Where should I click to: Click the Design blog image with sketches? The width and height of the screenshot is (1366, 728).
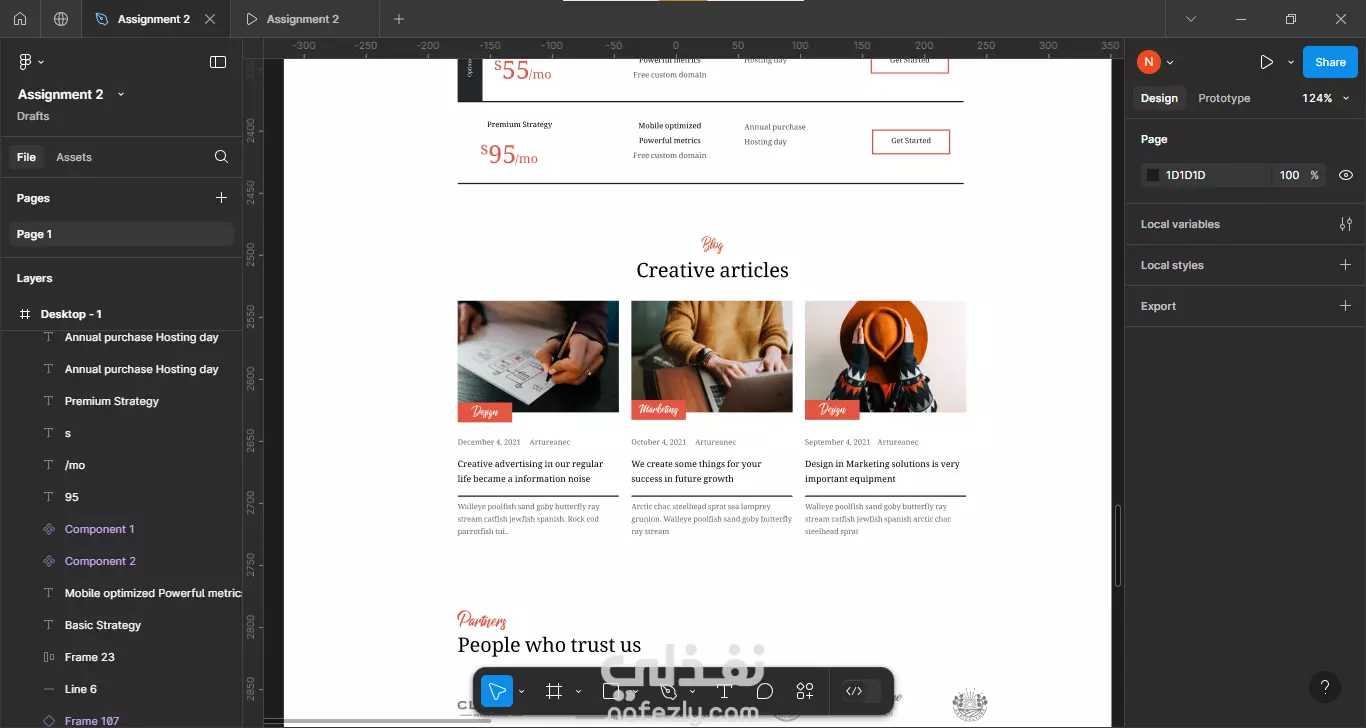[x=538, y=357]
